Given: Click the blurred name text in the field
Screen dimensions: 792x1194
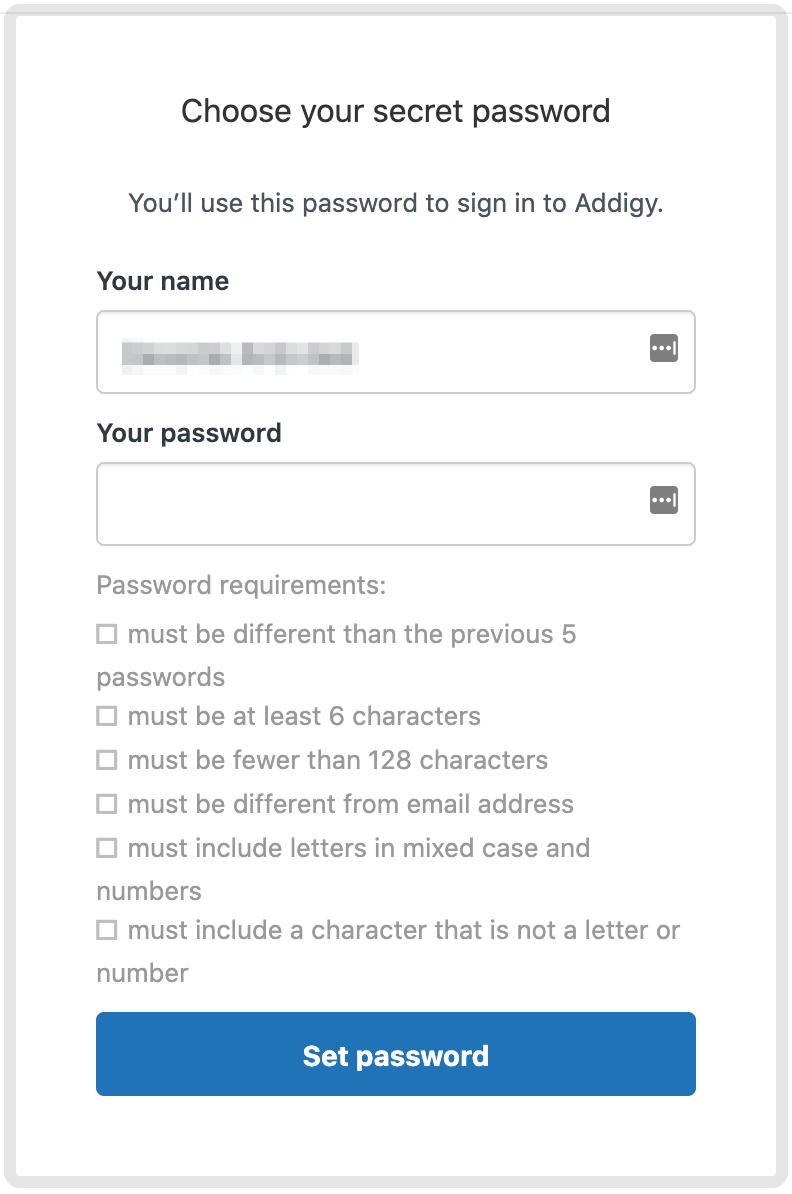Looking at the screenshot, I should pyautogui.click(x=240, y=355).
